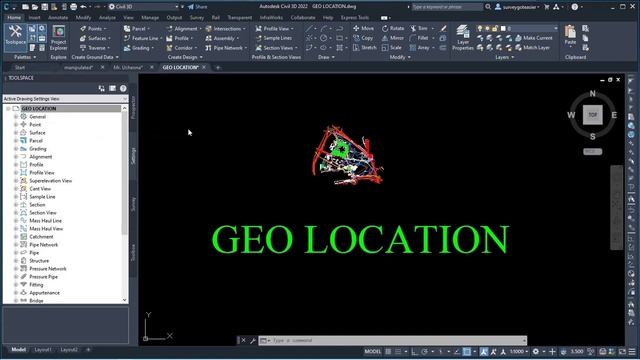Add a new drawing tab with plus button

click(x=218, y=67)
